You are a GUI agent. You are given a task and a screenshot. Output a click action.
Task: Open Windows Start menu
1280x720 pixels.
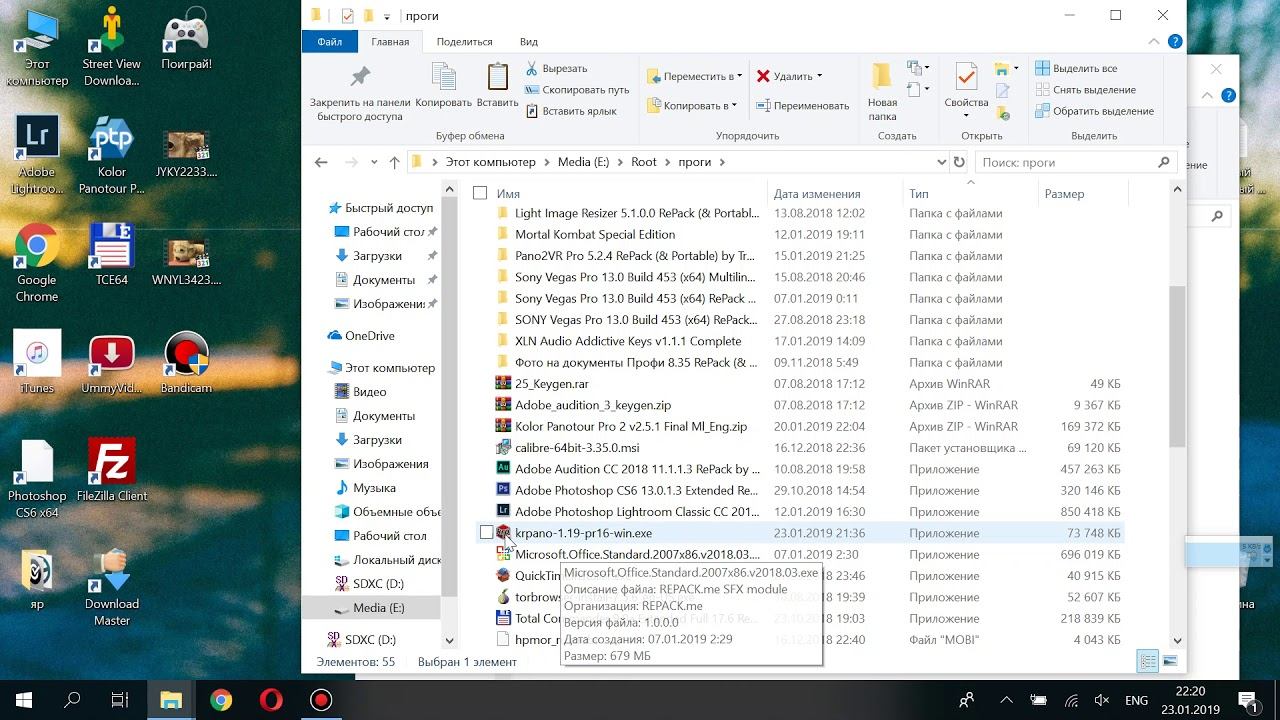tap(24, 700)
